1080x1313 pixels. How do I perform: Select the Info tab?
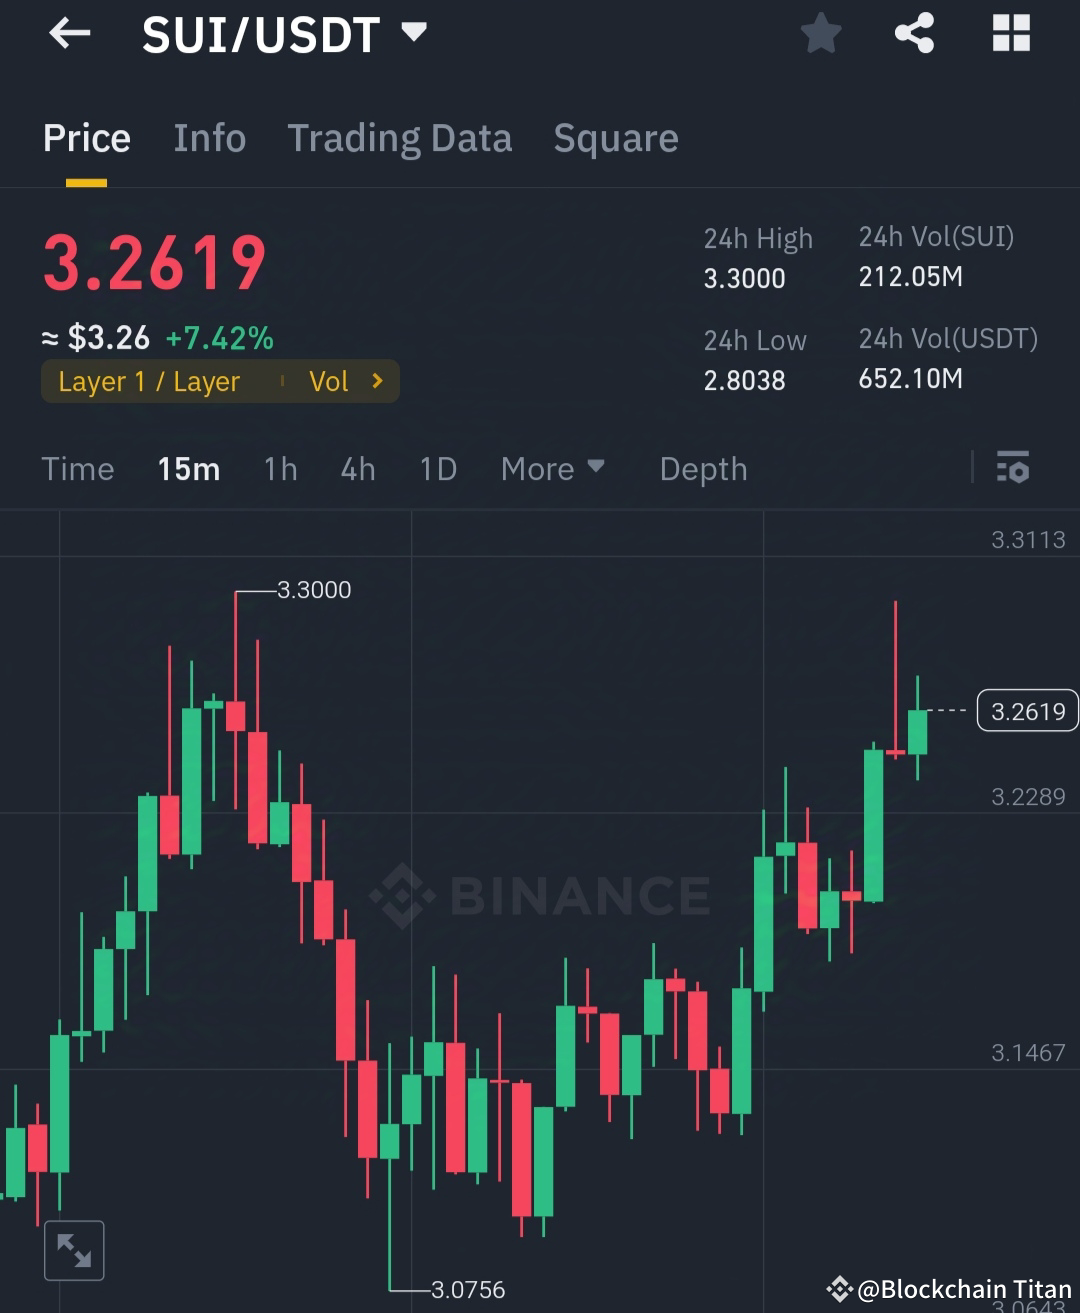coord(209,138)
